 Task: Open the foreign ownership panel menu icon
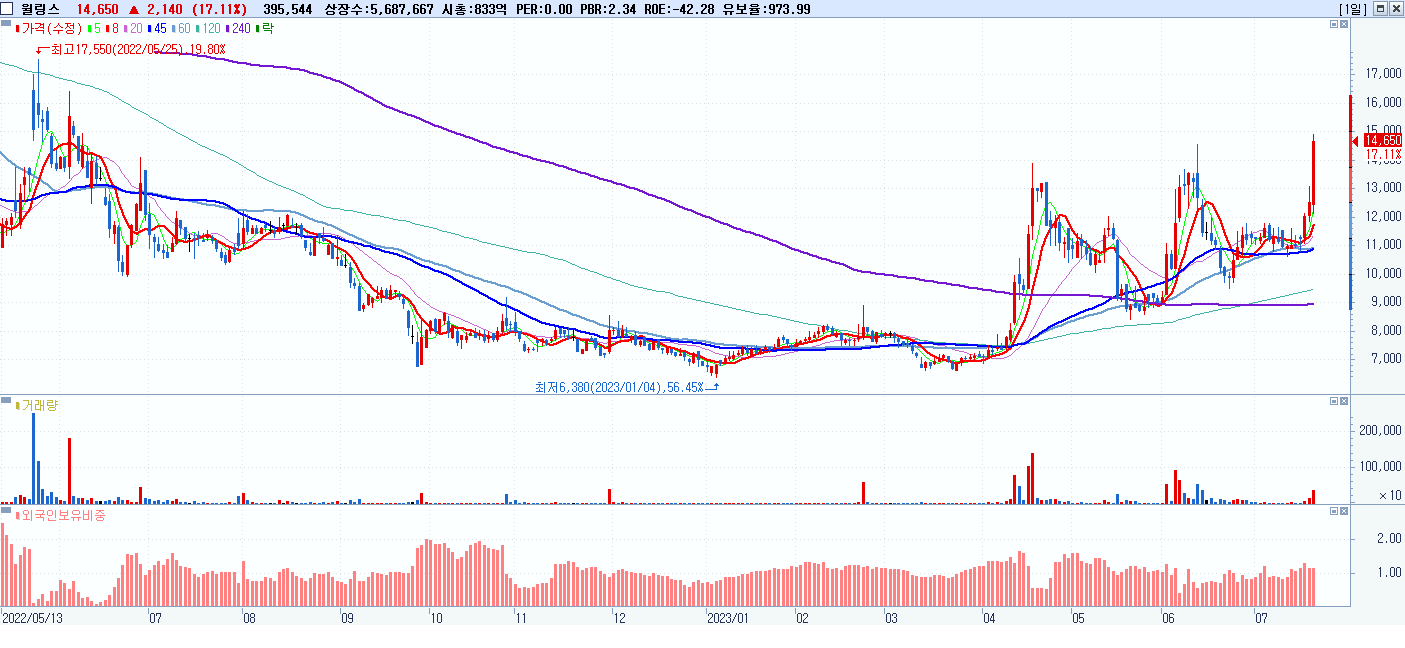coord(6,510)
